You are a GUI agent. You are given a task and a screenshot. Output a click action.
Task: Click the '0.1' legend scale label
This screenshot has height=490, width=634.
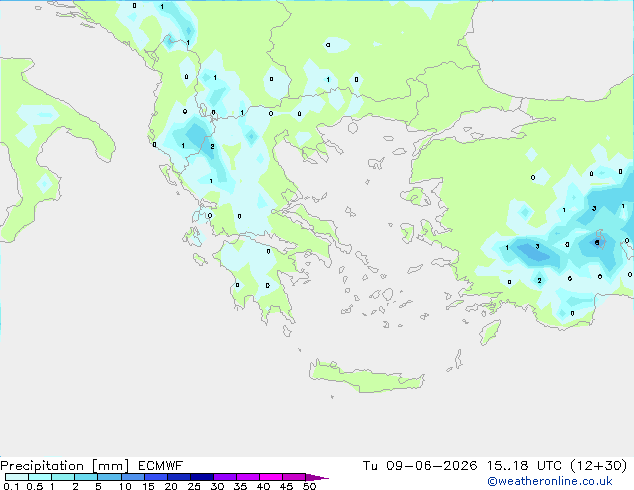(11, 486)
